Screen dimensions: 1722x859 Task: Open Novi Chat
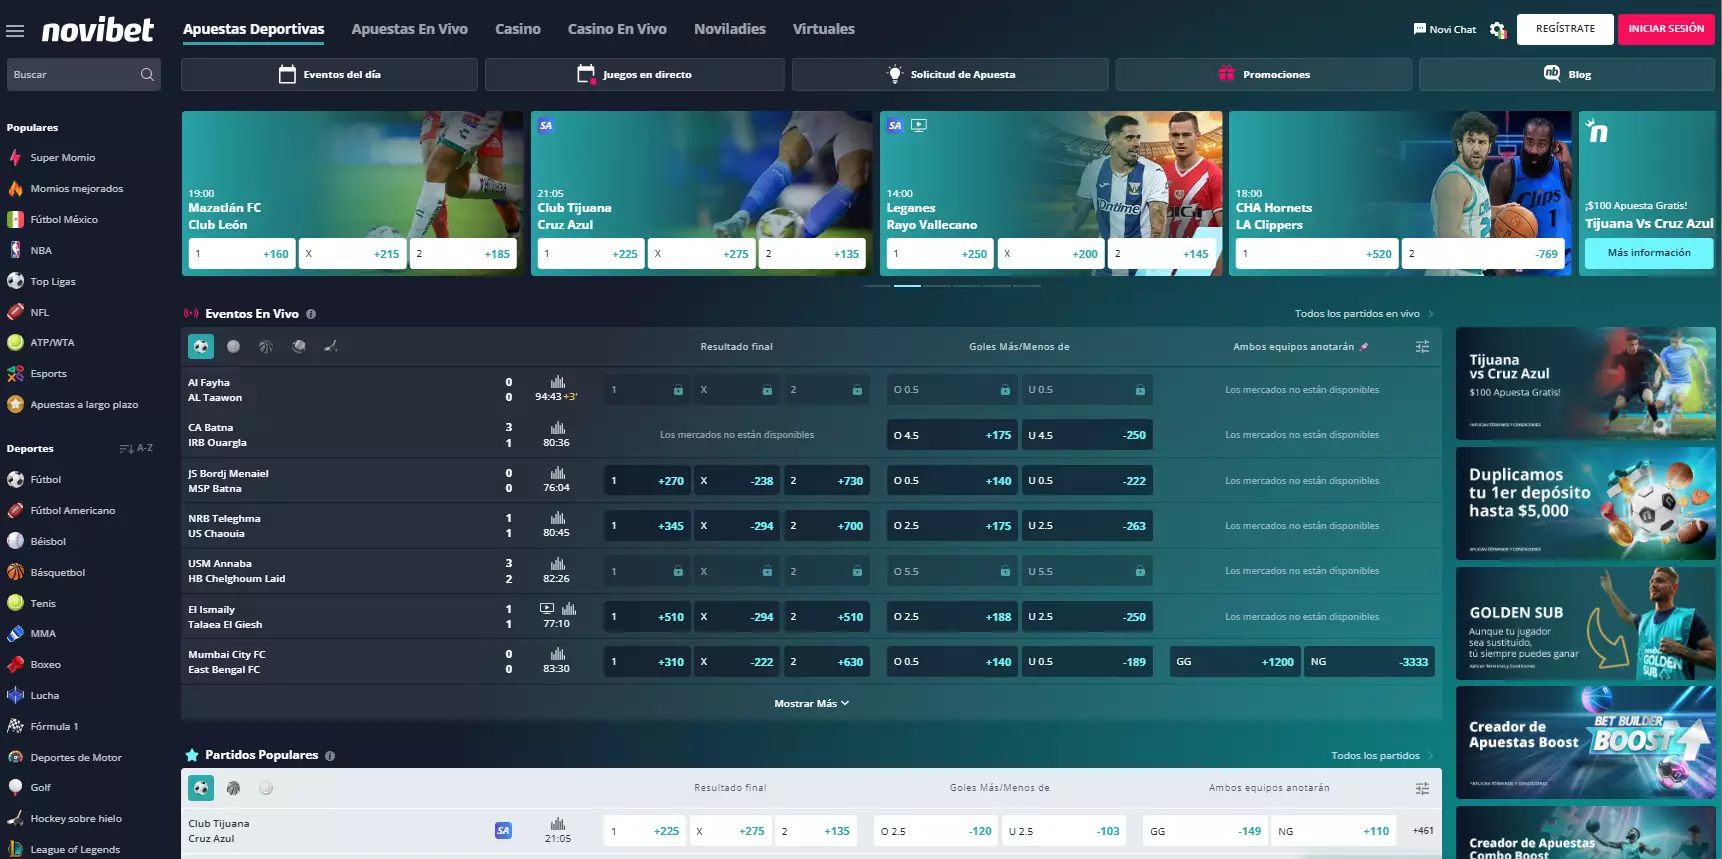click(x=1444, y=30)
